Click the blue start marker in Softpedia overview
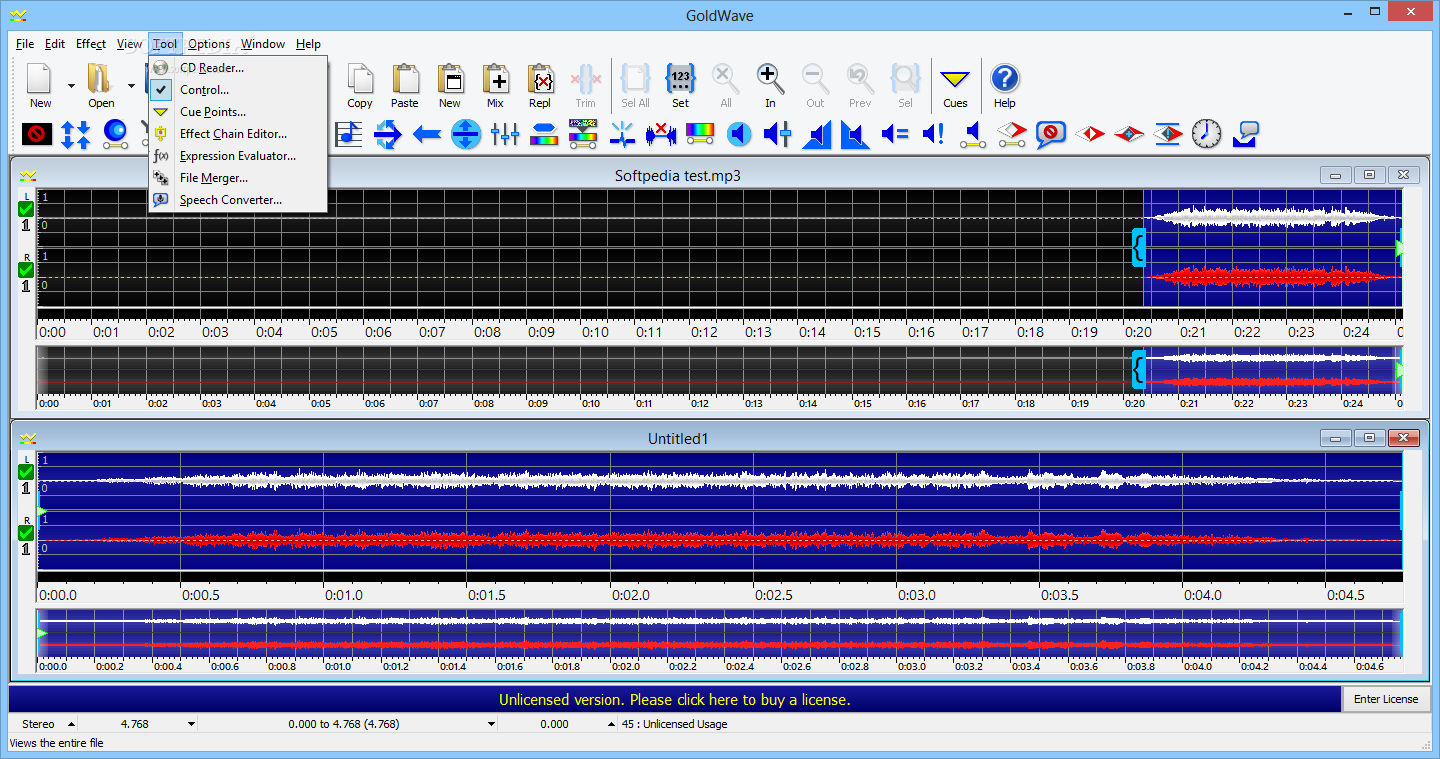This screenshot has height=759, width=1440. coord(1138,370)
